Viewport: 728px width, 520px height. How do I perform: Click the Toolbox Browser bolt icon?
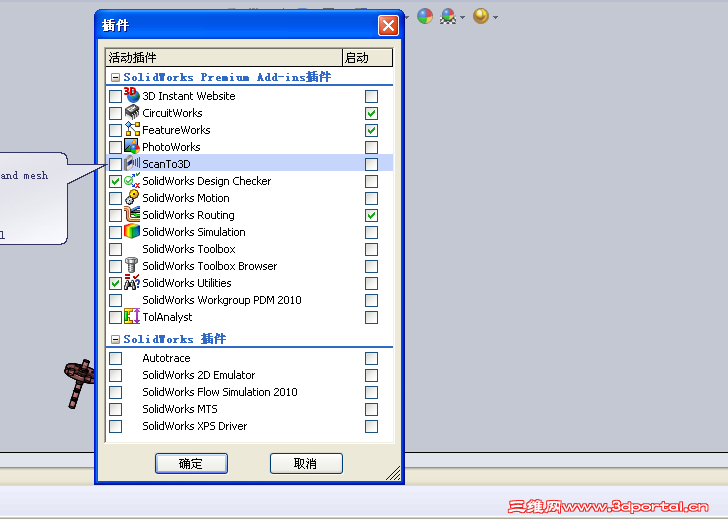(132, 265)
